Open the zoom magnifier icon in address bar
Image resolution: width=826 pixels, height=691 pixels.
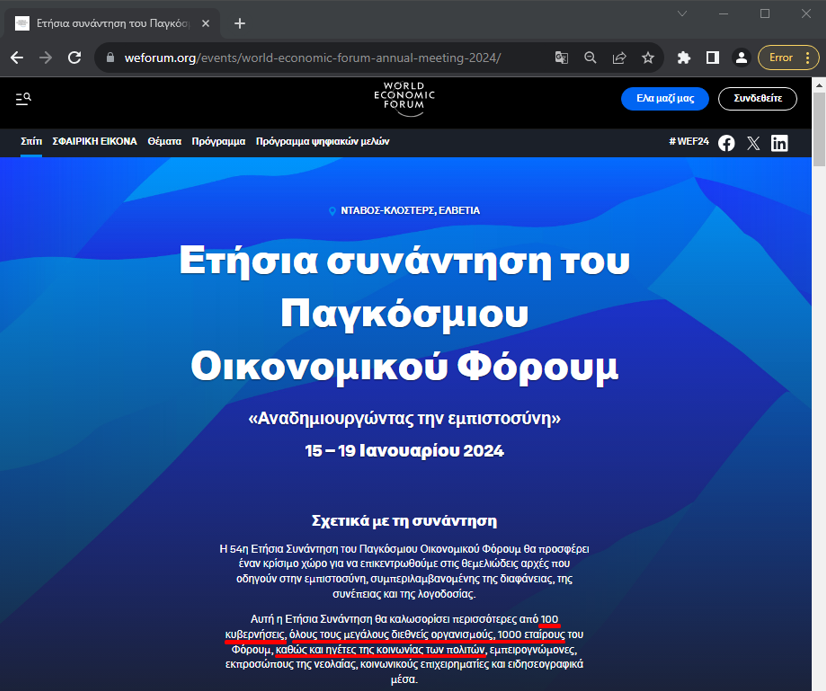pyautogui.click(x=591, y=57)
